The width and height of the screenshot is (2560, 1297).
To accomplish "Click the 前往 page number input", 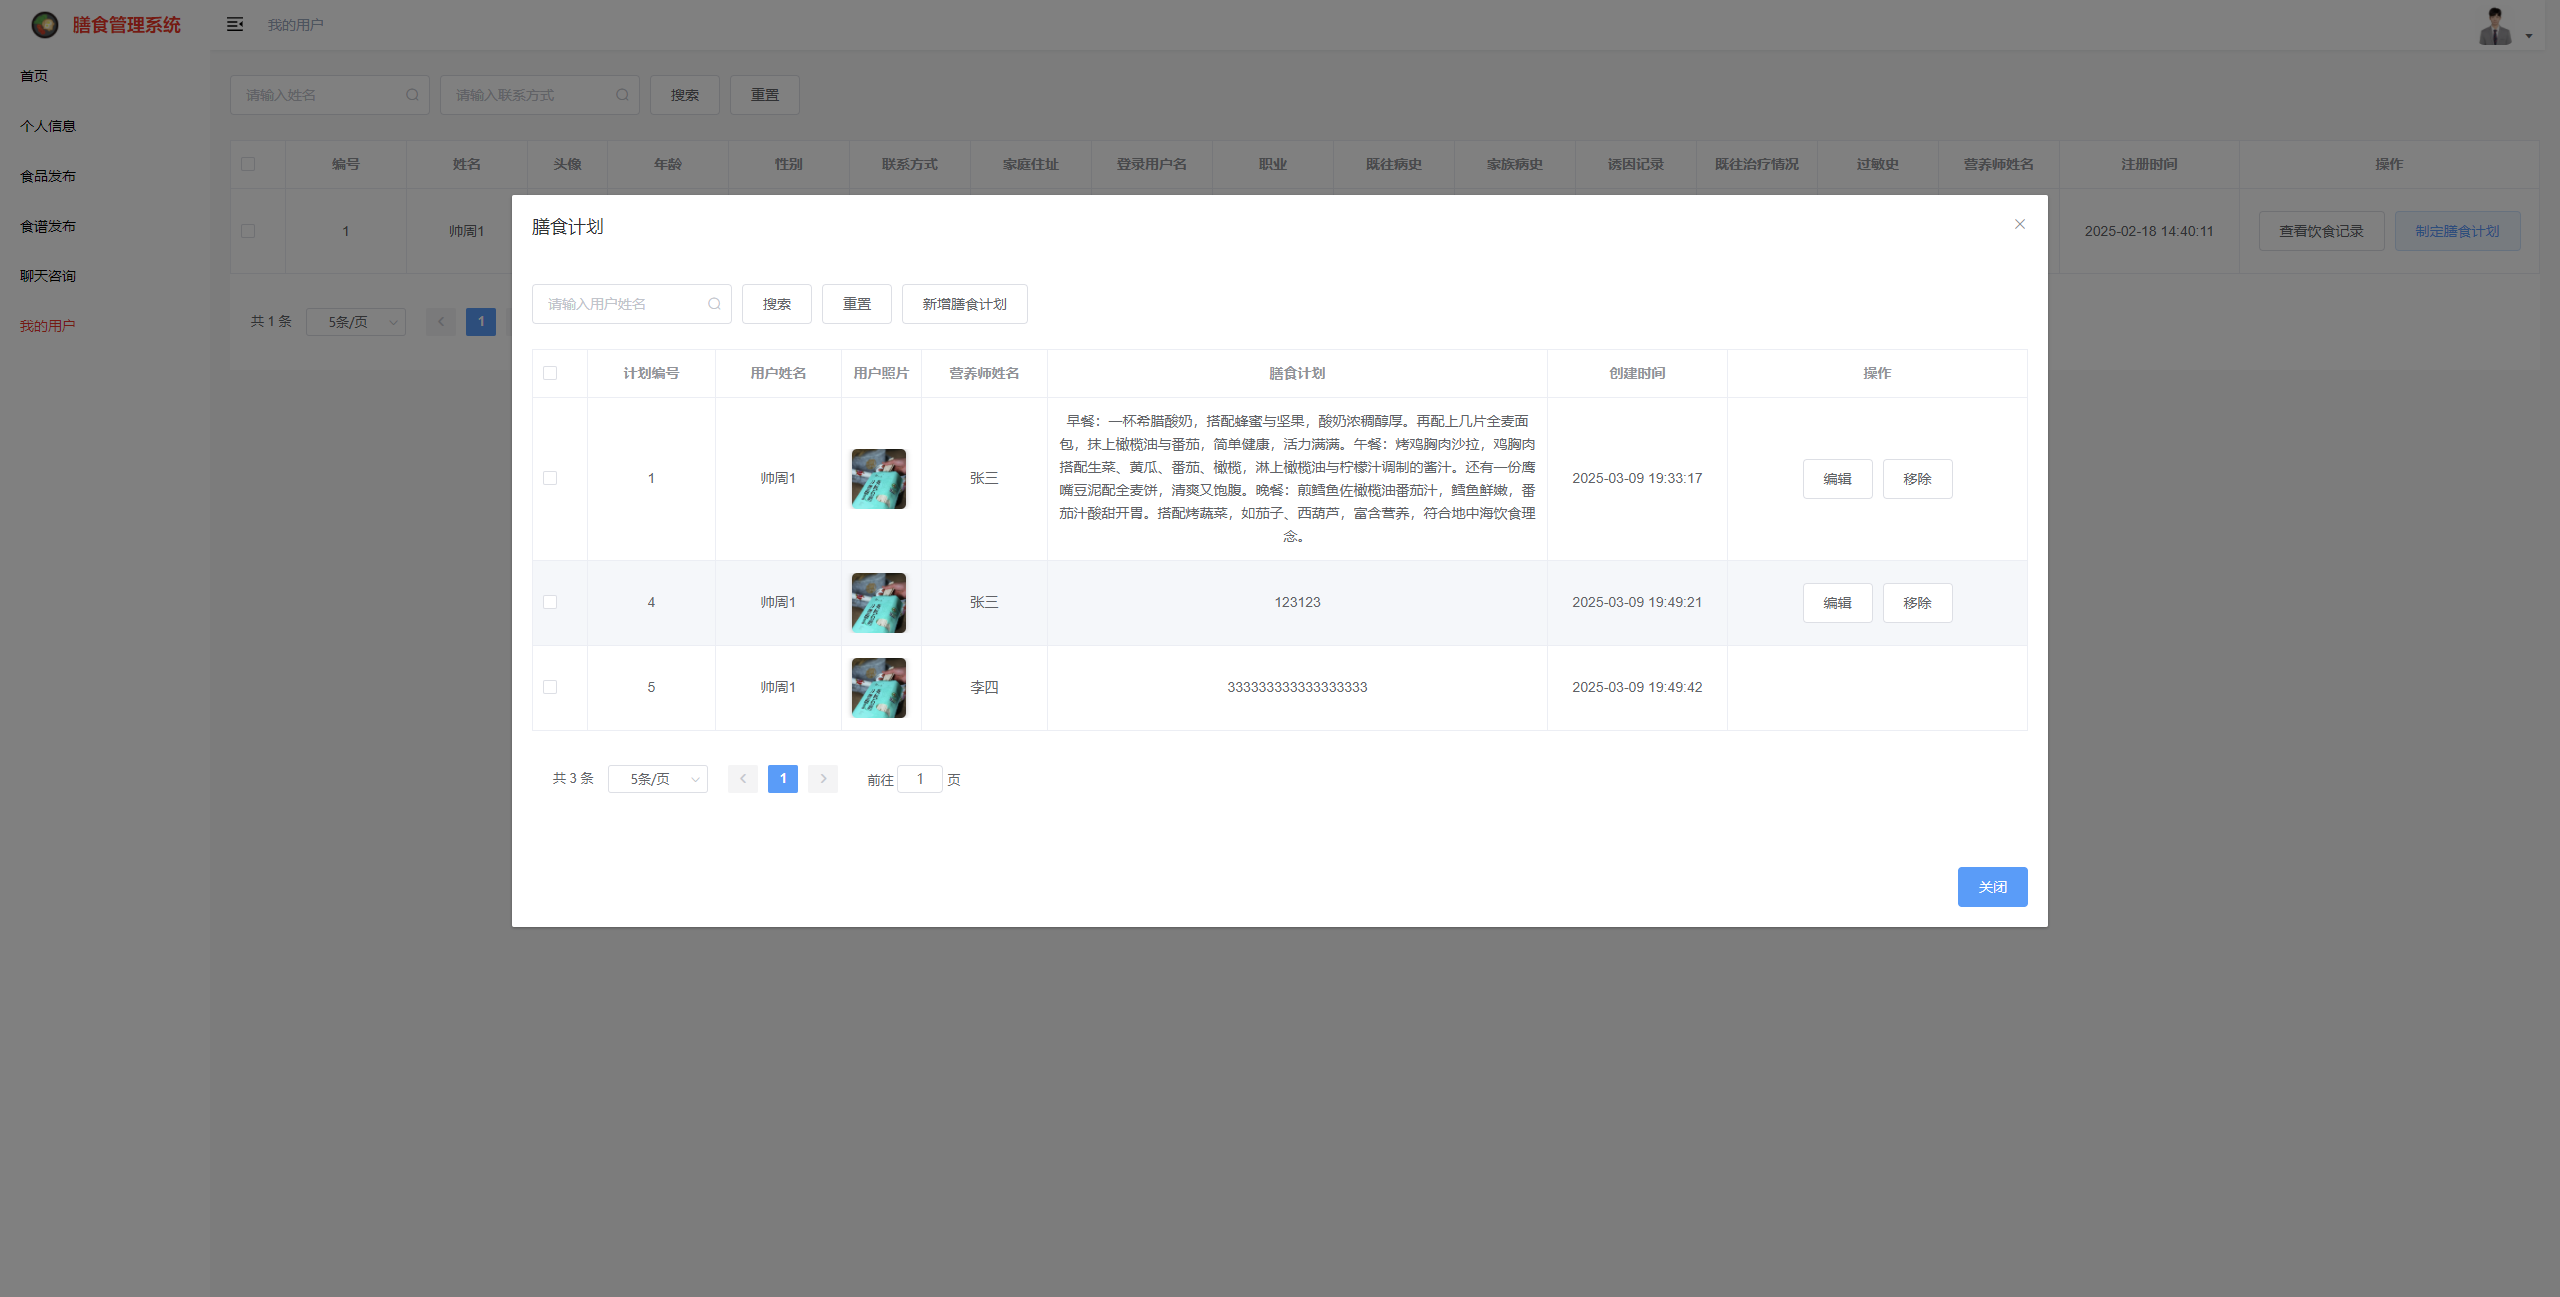I will 920,779.
